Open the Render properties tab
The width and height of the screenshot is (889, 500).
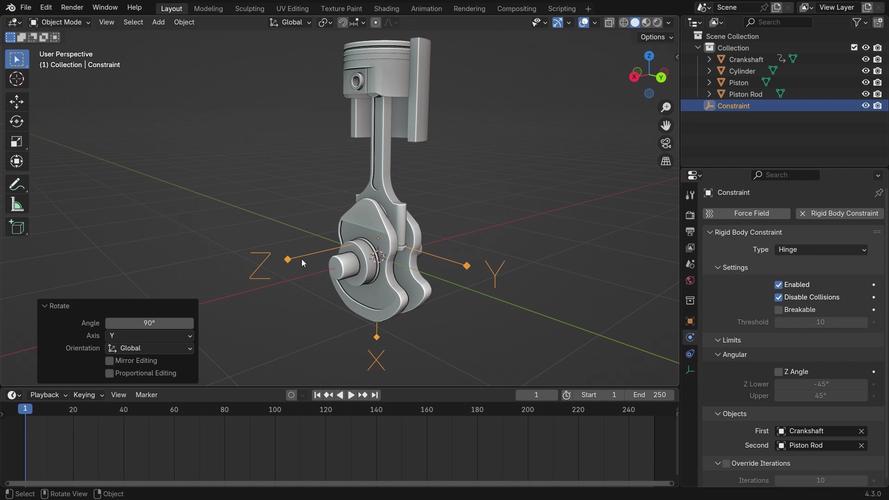(x=690, y=215)
